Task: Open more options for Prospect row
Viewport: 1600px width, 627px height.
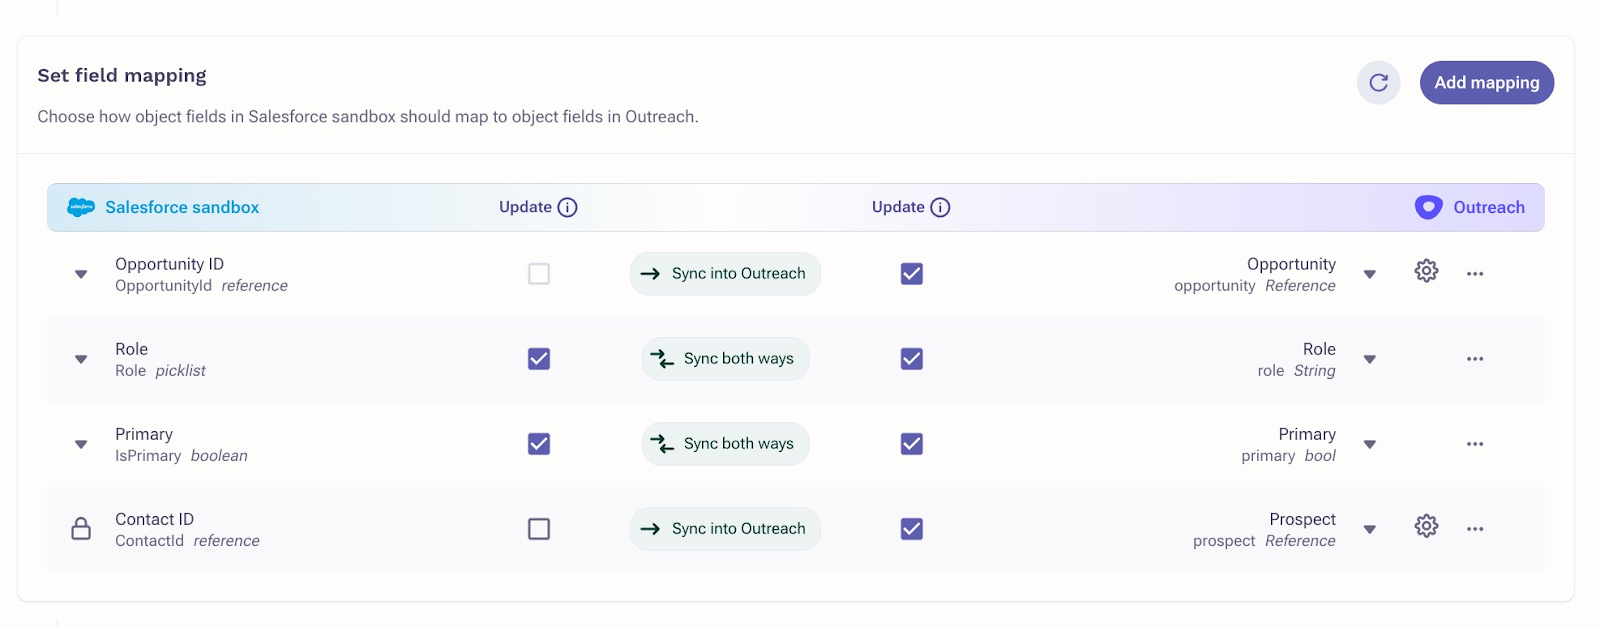Action: 1475,529
